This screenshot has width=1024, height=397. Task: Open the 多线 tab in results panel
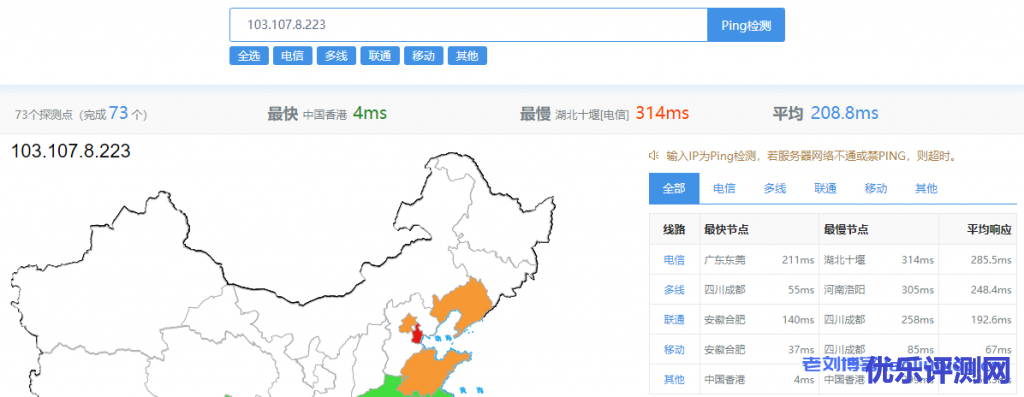775,189
